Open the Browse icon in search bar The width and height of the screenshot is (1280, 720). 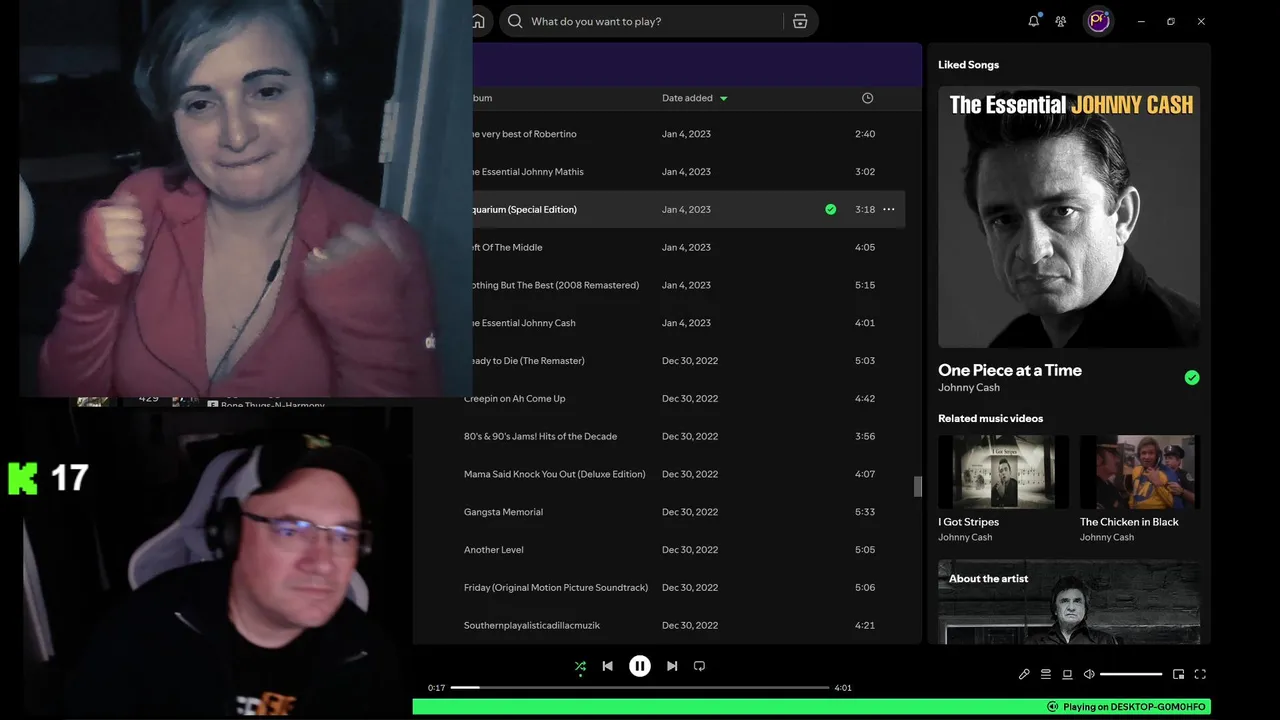(800, 21)
